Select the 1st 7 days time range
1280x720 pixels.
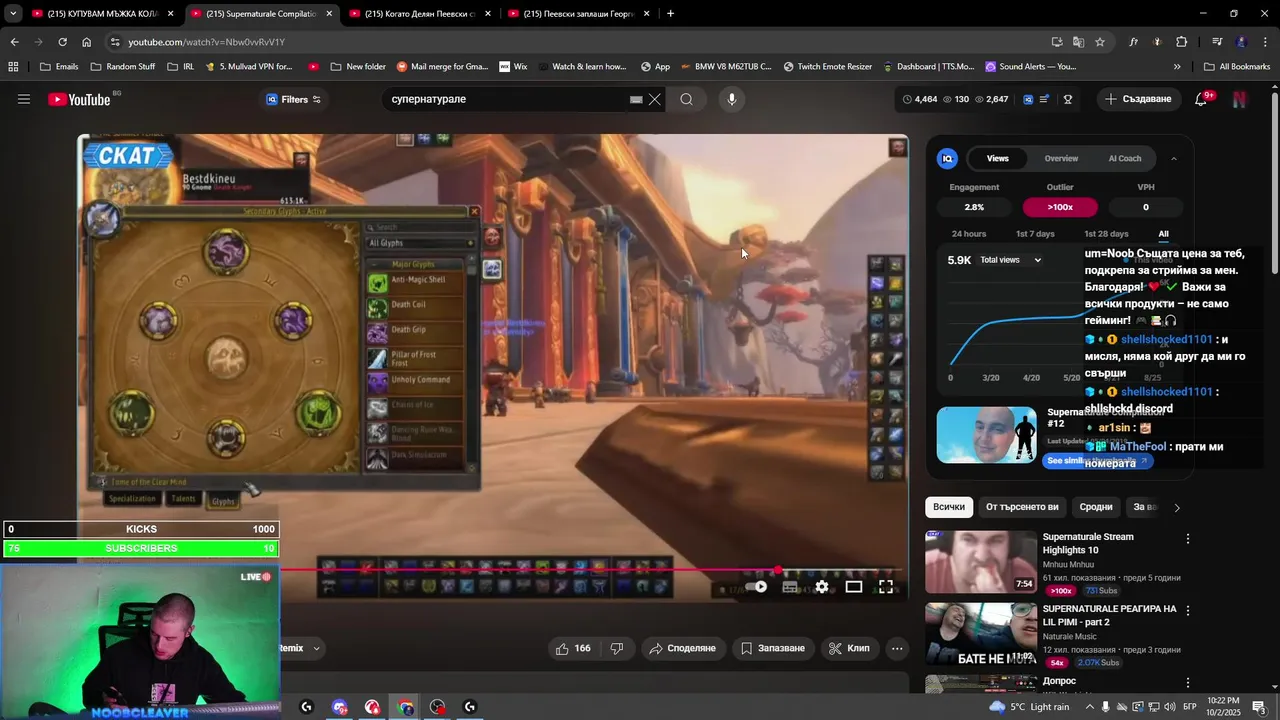coord(1035,234)
